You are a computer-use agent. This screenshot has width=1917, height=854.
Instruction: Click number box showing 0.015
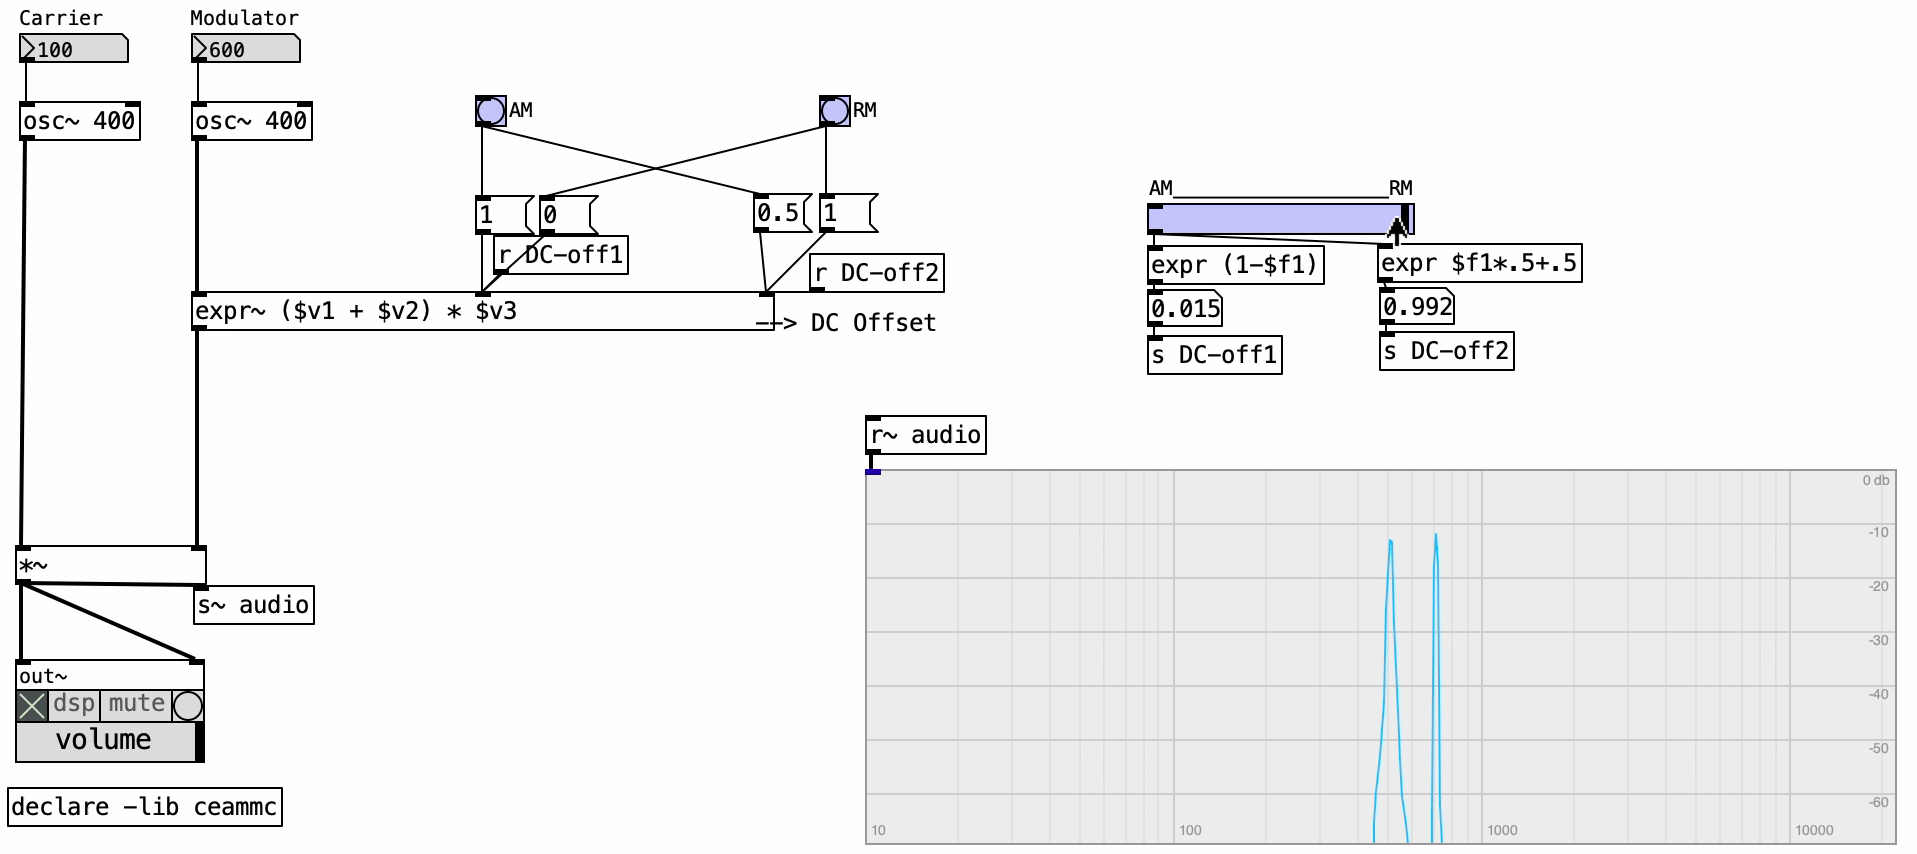click(x=1185, y=308)
